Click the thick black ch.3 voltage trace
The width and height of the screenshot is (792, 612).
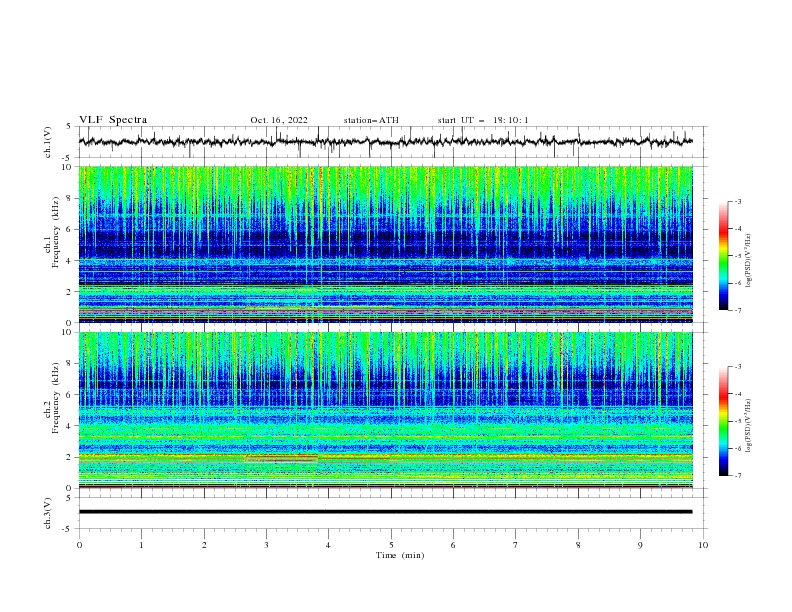click(385, 512)
